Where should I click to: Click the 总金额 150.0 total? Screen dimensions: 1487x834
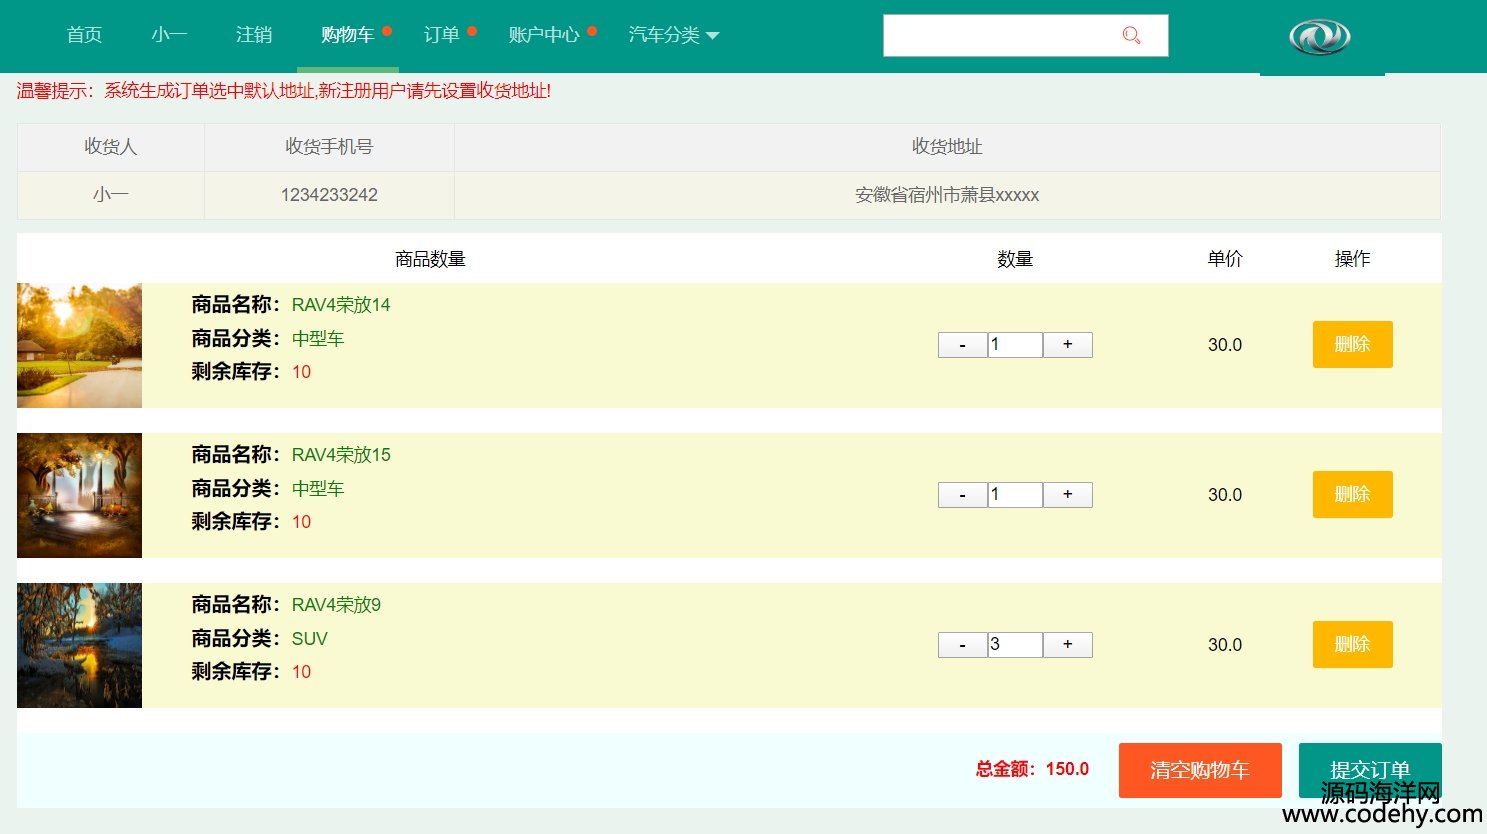pos(1032,769)
